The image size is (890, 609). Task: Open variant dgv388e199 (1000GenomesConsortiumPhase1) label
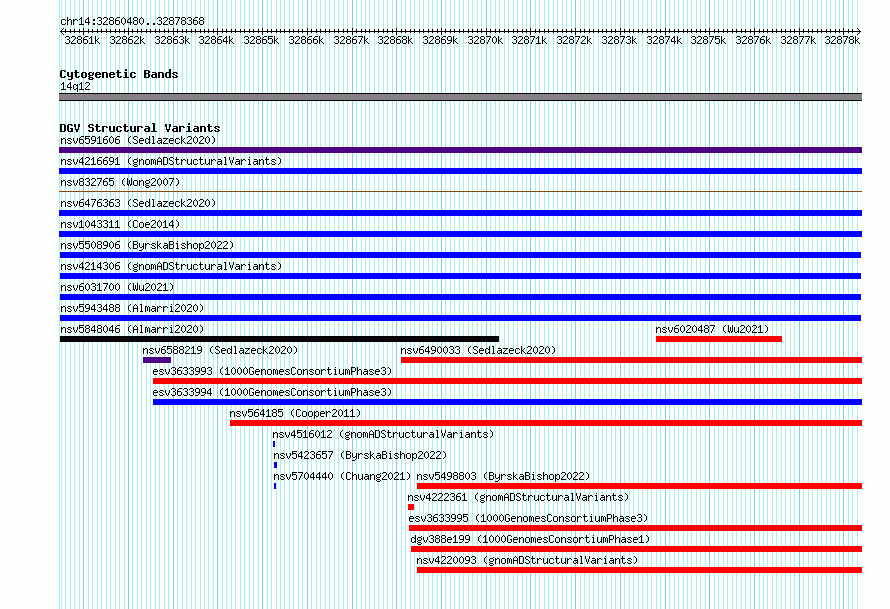point(530,539)
